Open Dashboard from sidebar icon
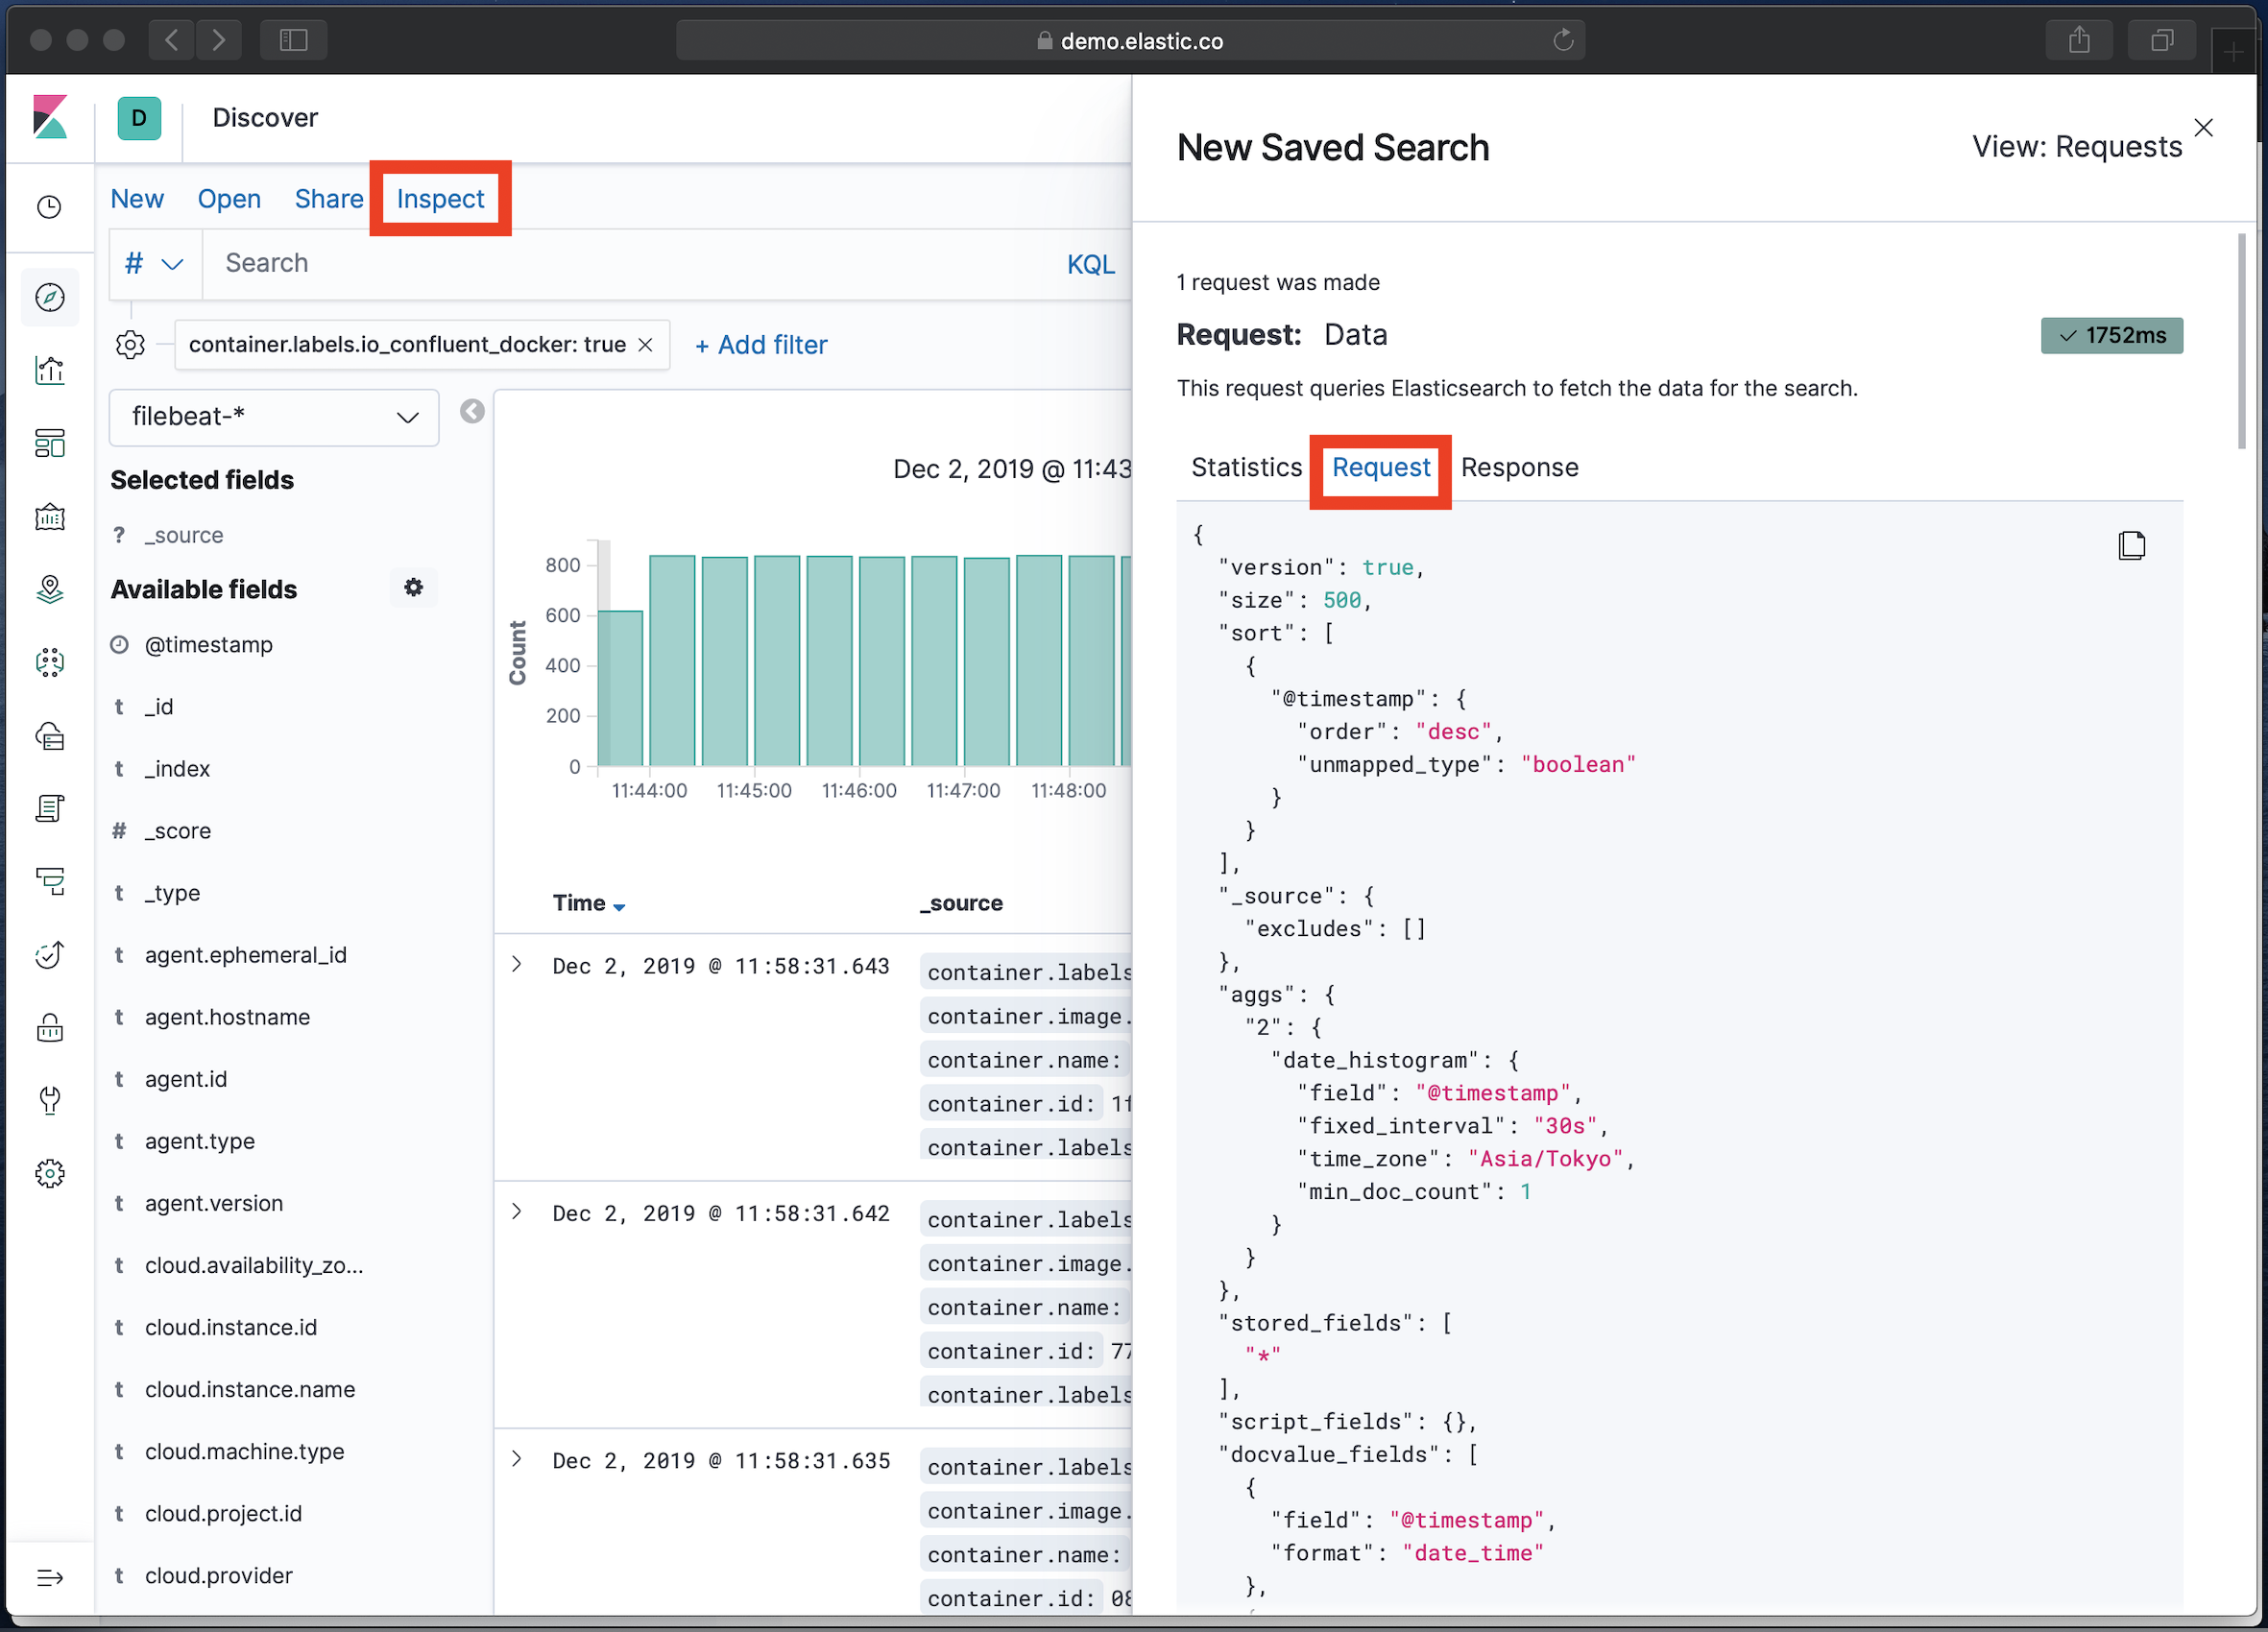The image size is (2268, 1632). pos(50,443)
